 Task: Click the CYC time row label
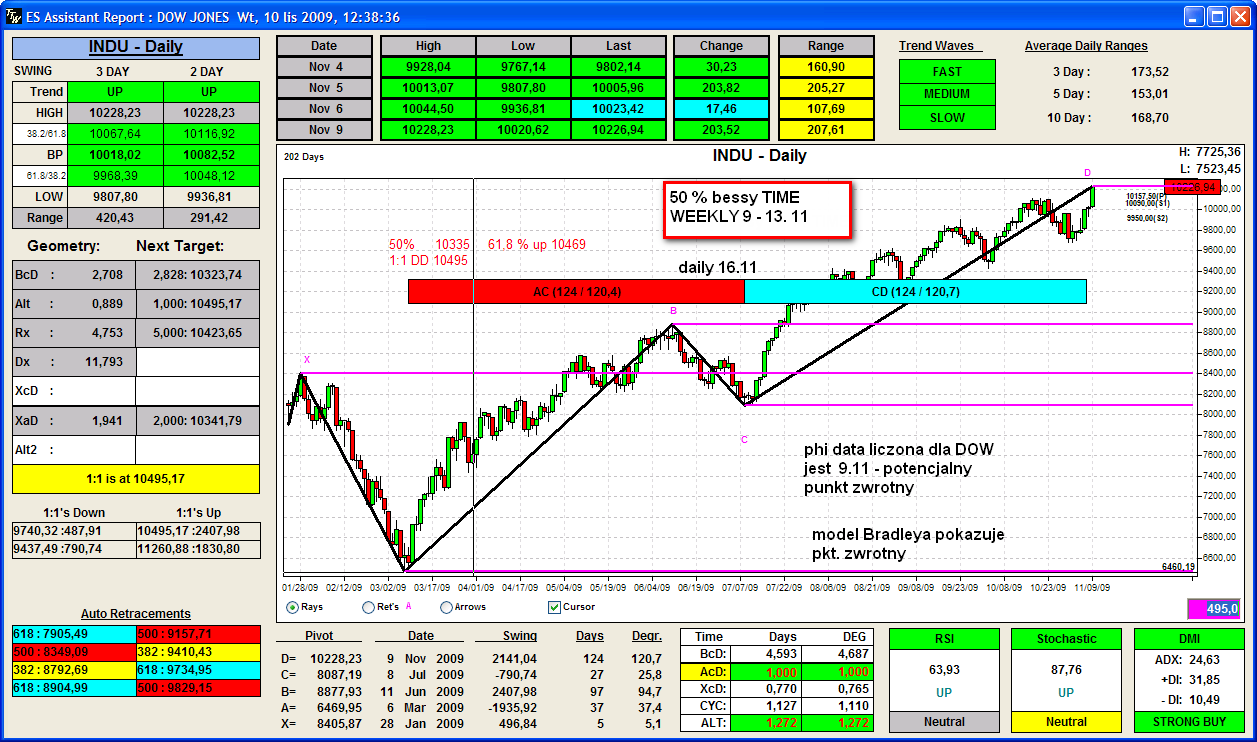[x=708, y=705]
